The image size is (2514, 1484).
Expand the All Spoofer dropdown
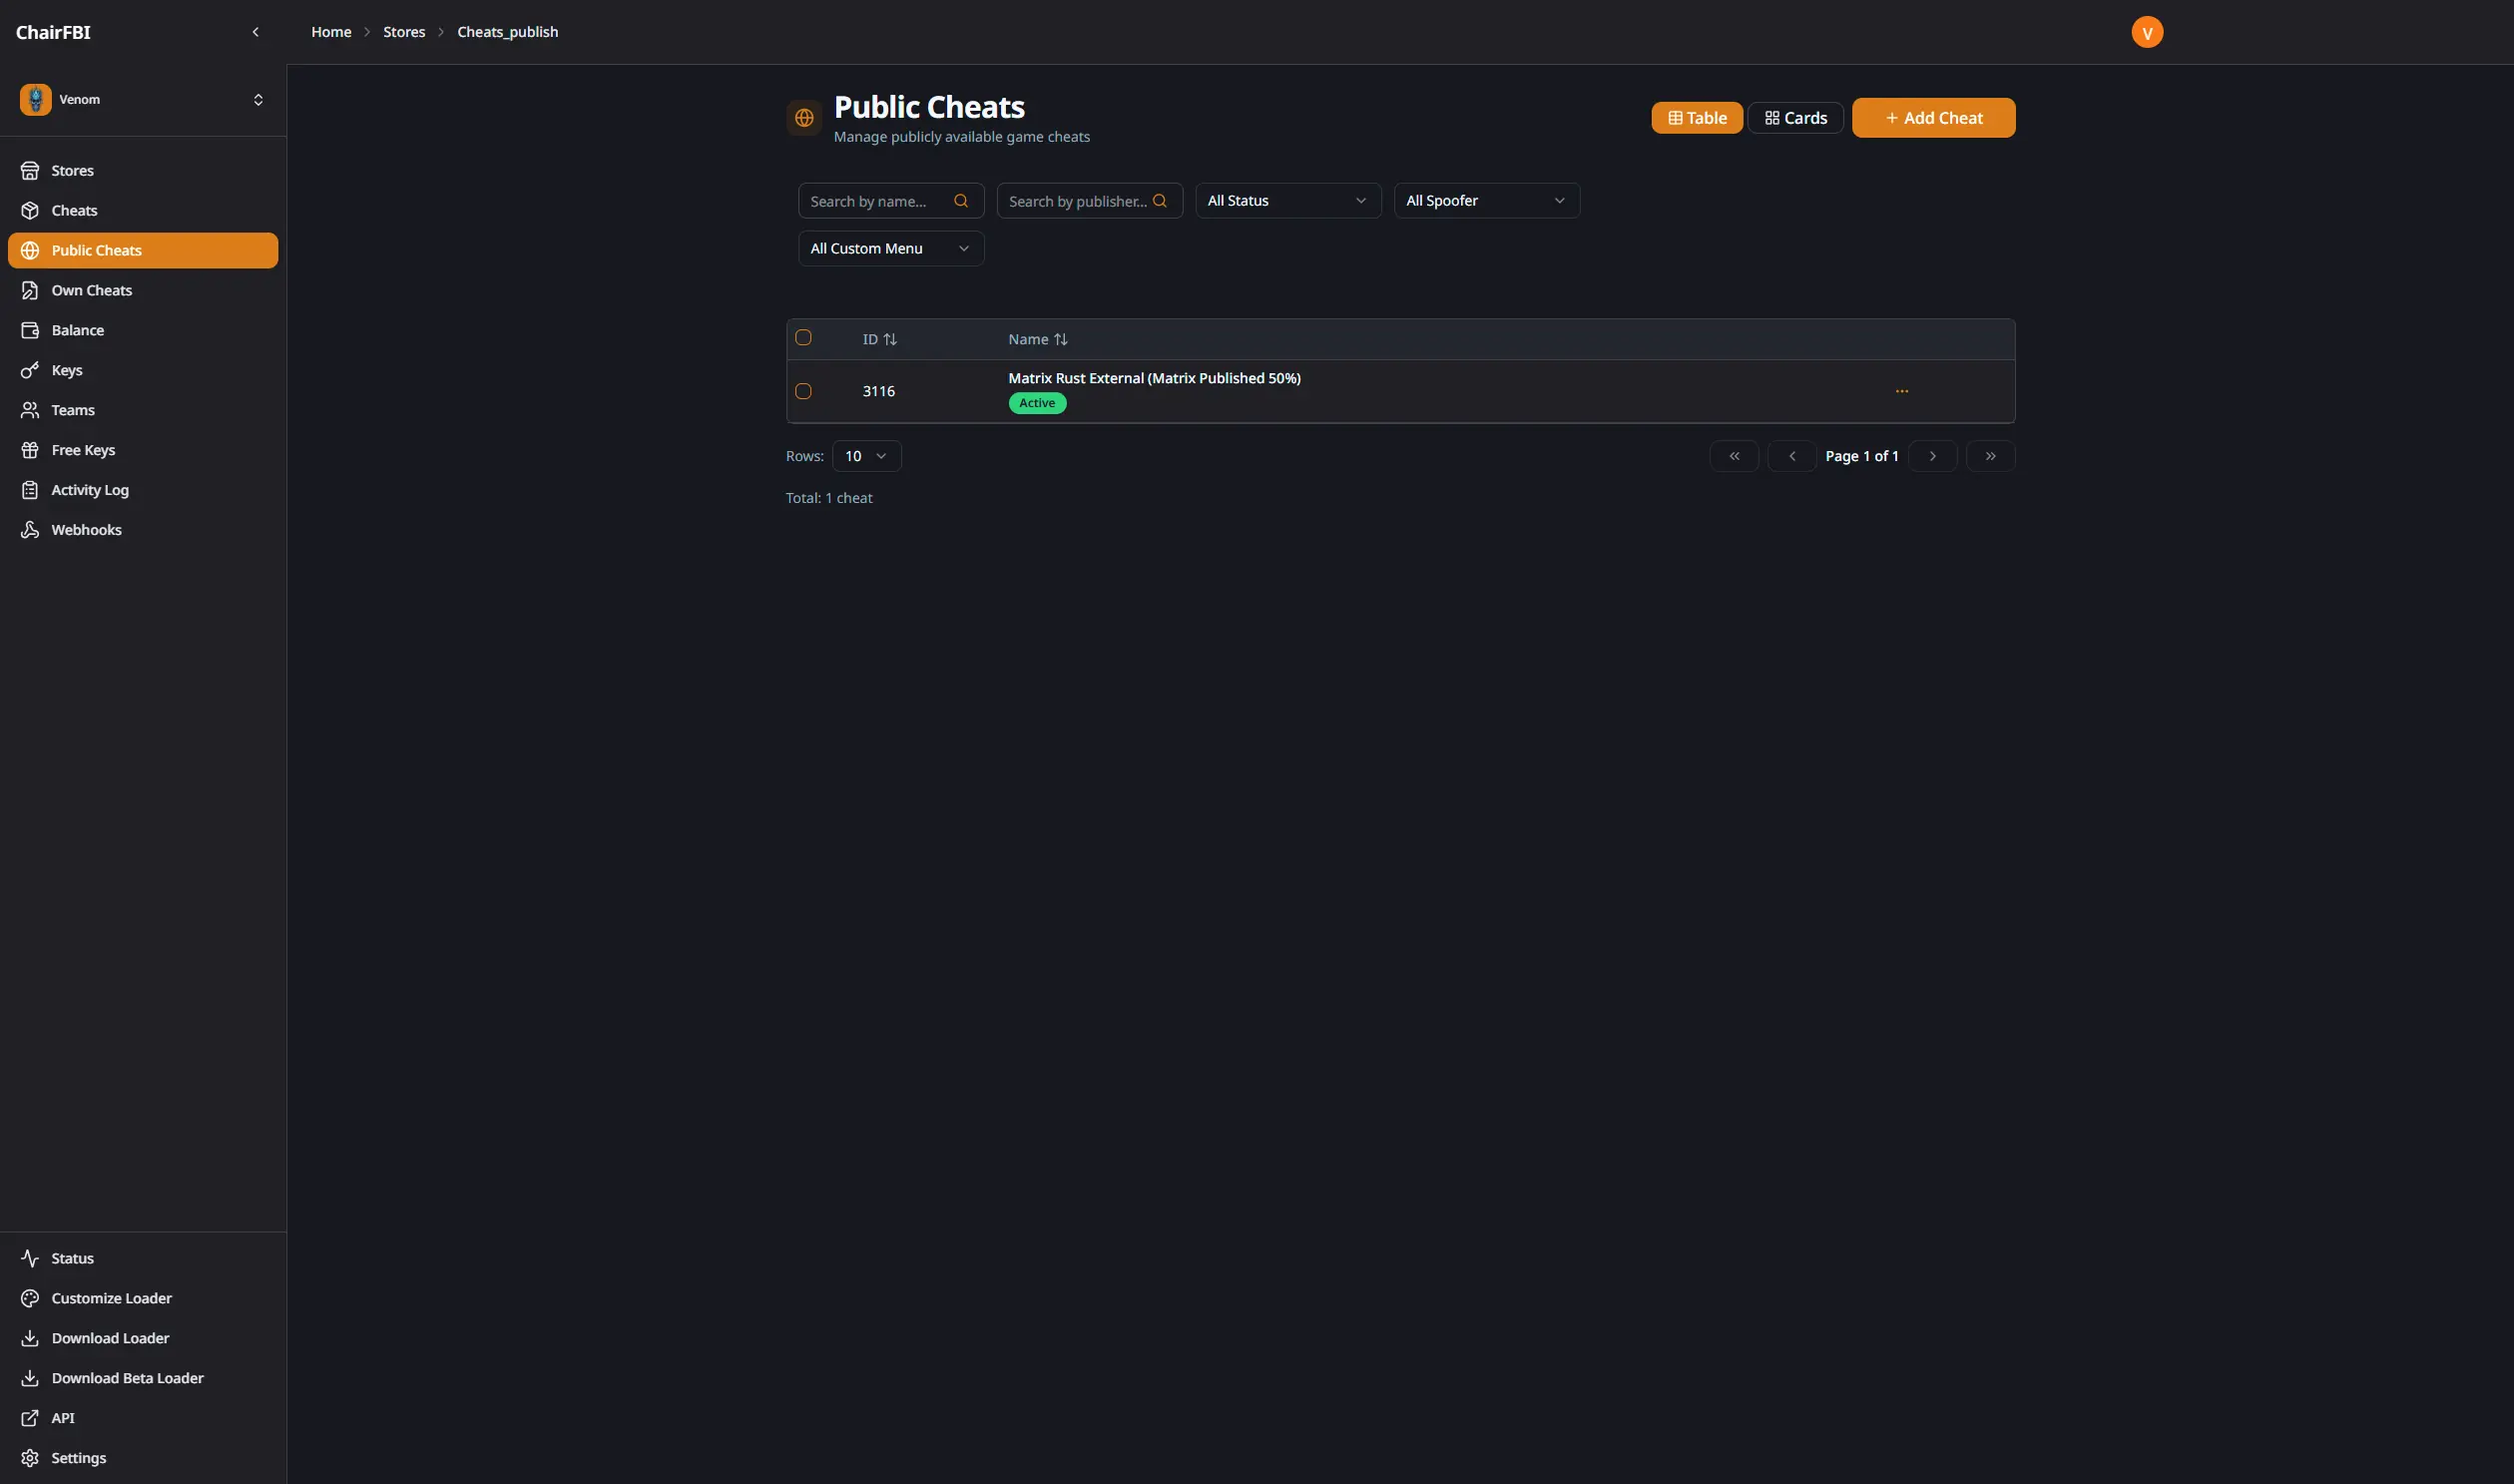point(1485,200)
